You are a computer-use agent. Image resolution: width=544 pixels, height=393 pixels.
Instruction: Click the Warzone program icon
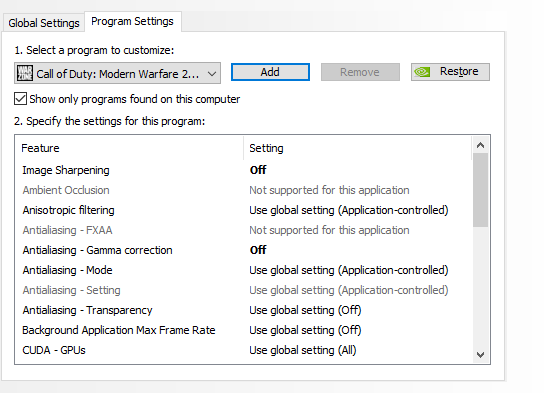pyautogui.click(x=25, y=73)
